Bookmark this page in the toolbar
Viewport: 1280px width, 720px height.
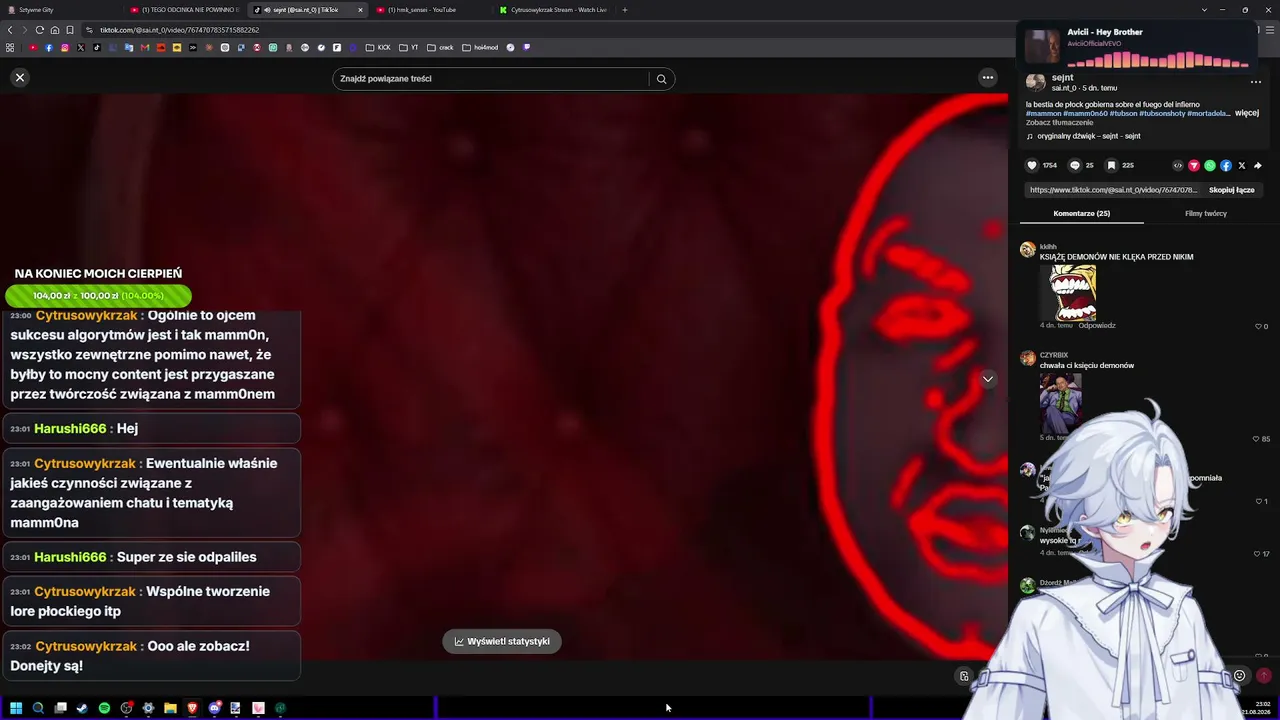coord(70,30)
